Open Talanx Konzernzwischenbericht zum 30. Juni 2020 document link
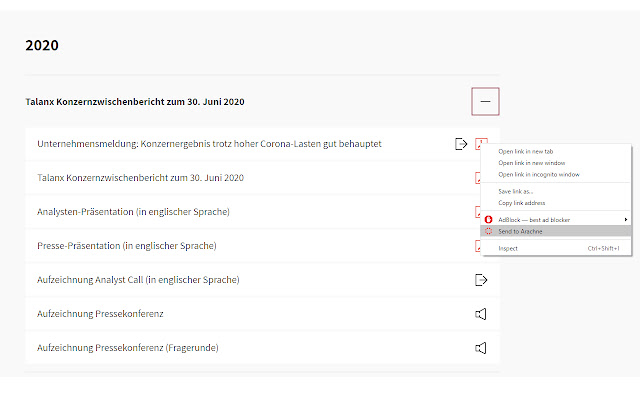 click(x=140, y=178)
